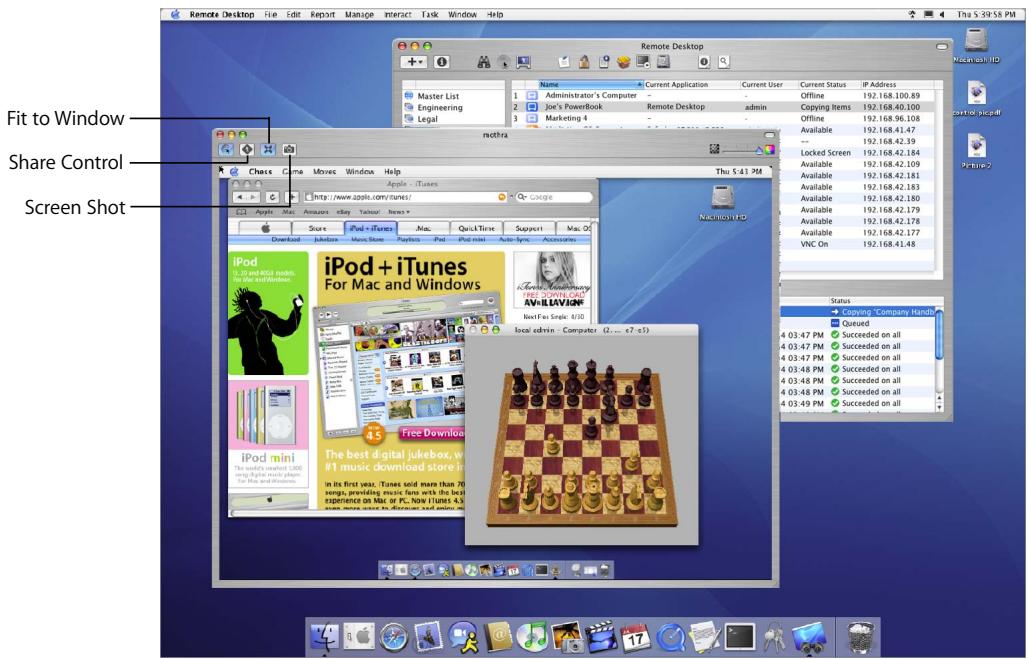This screenshot has width=1028, height=659.
Task: Open iChat from the Dock
Action: pyautogui.click(x=463, y=637)
